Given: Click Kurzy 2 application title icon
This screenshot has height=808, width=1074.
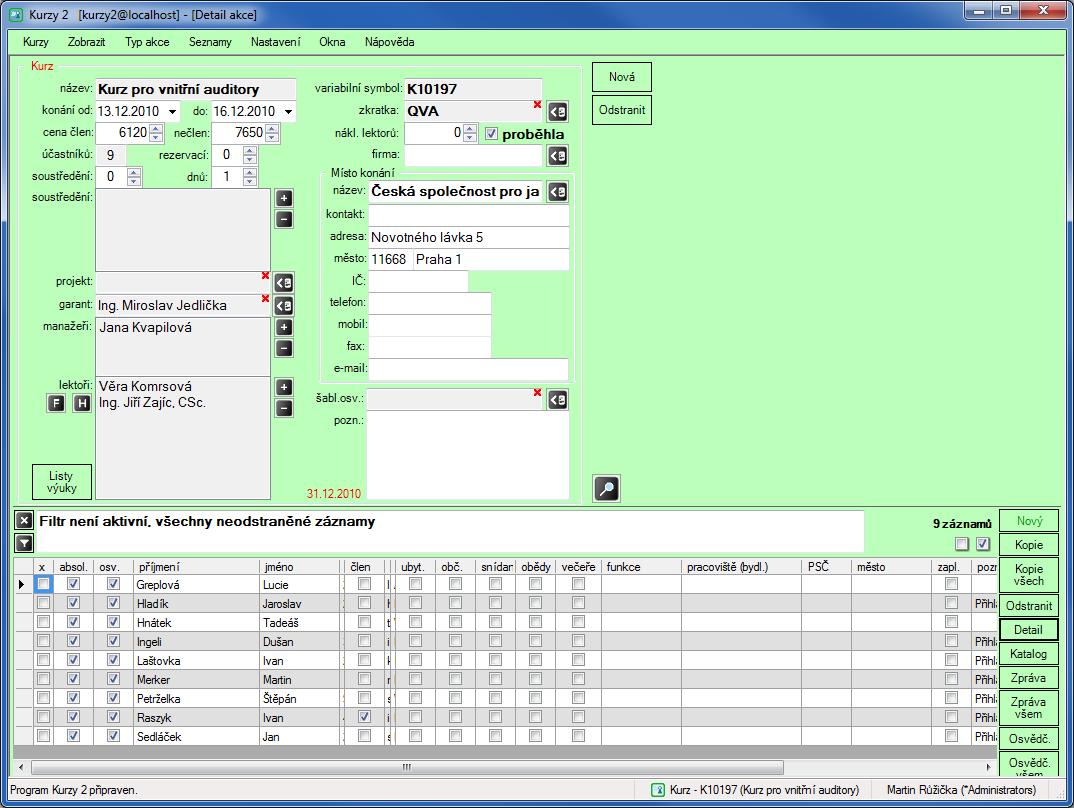Looking at the screenshot, I should click(x=16, y=14).
